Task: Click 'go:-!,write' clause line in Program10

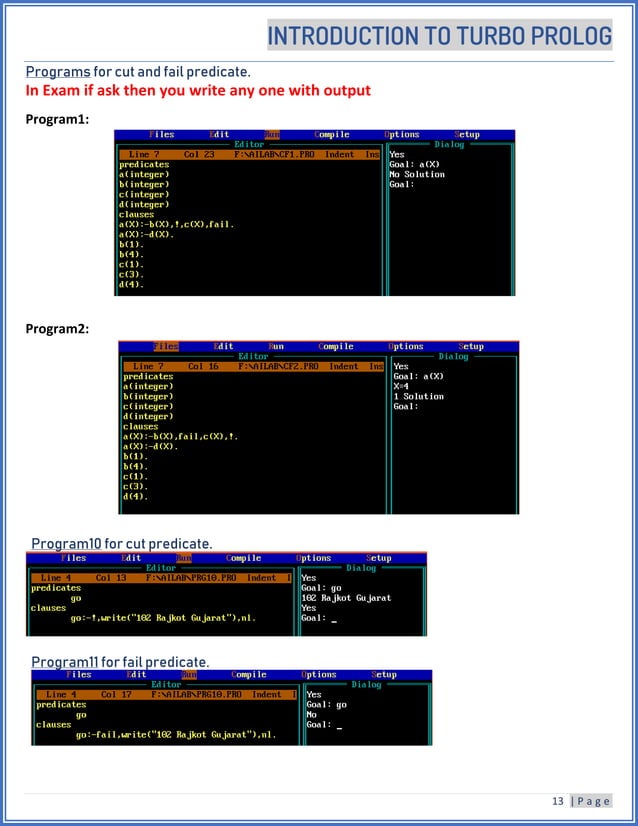Action: click(163, 618)
